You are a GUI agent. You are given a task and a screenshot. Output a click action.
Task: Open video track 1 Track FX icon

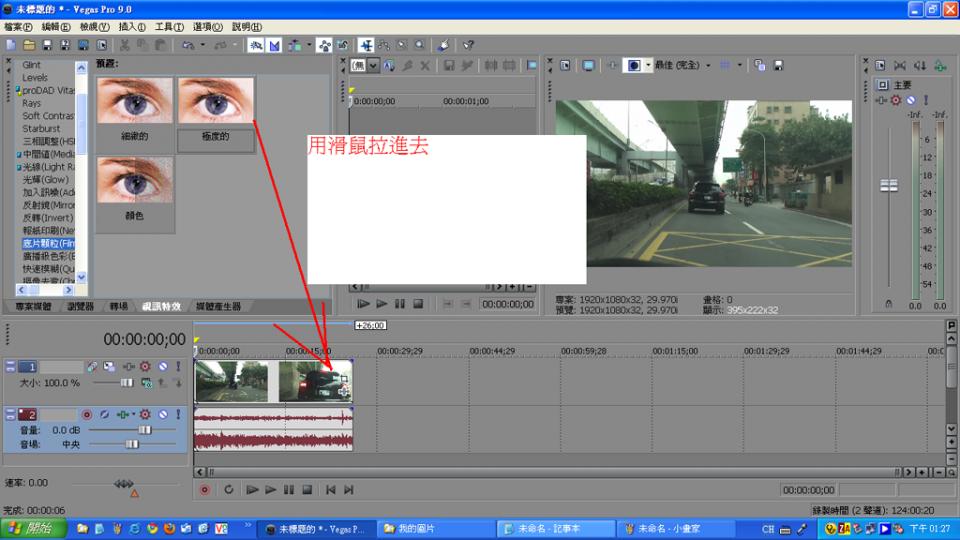point(145,367)
